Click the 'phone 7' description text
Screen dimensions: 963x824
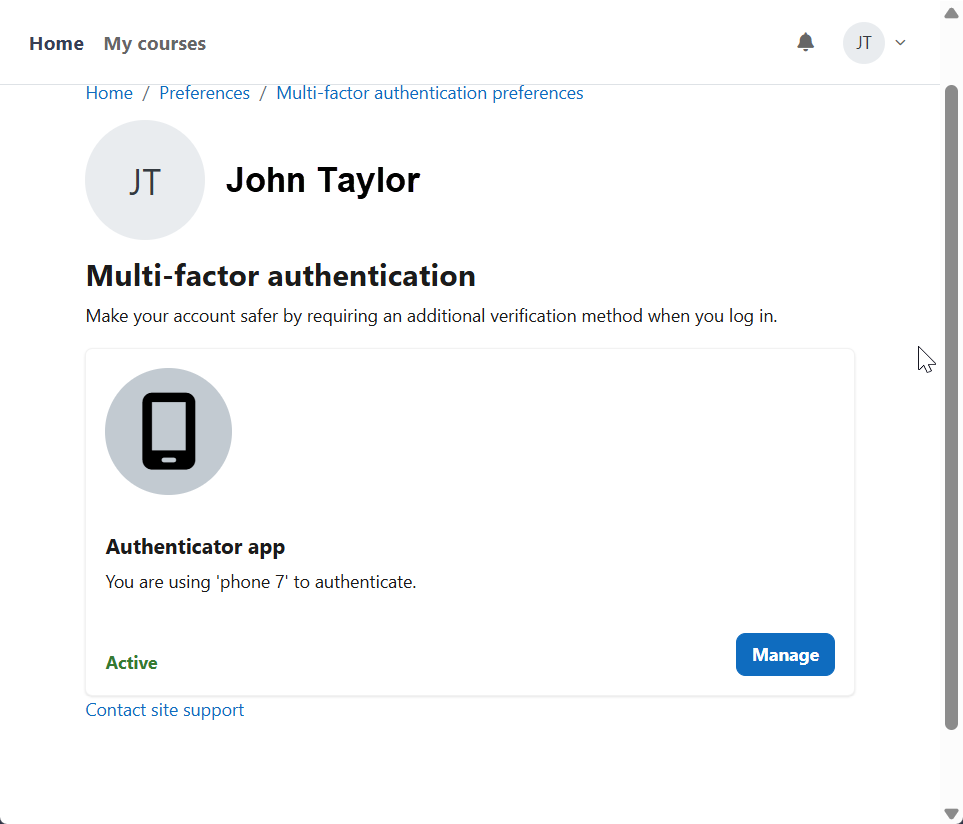(260, 581)
